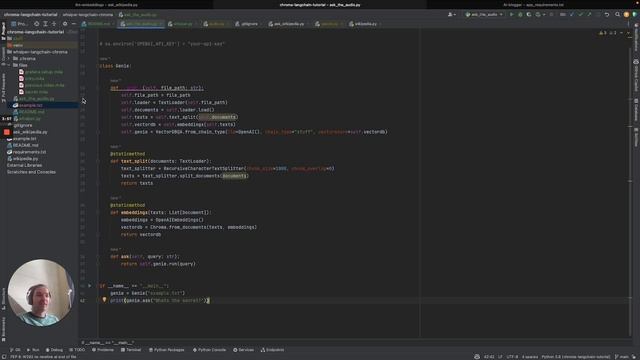Image resolution: width=640 pixels, height=360 pixels.
Task: Click the warnings count indicator in editor
Action: pyautogui.click(x=603, y=33)
